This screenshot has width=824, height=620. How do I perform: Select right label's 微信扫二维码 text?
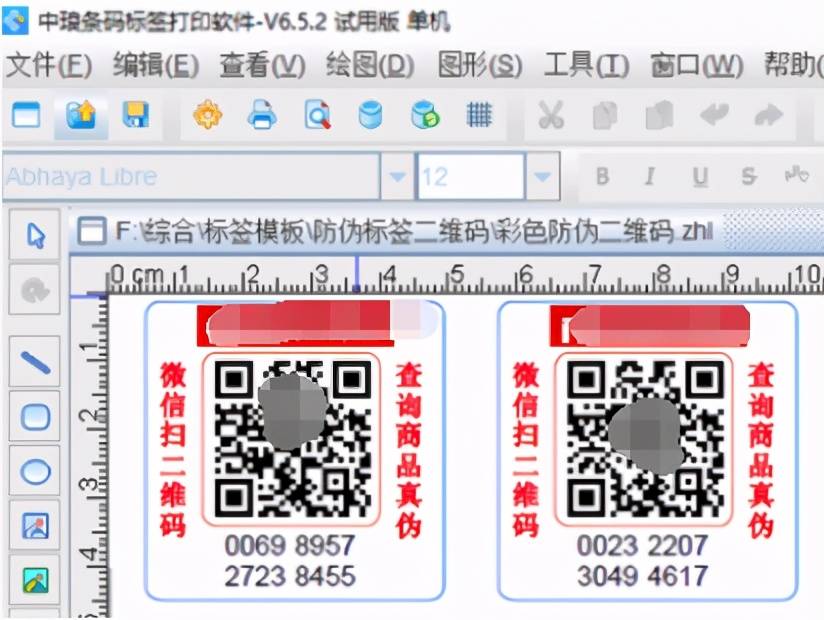click(526, 450)
